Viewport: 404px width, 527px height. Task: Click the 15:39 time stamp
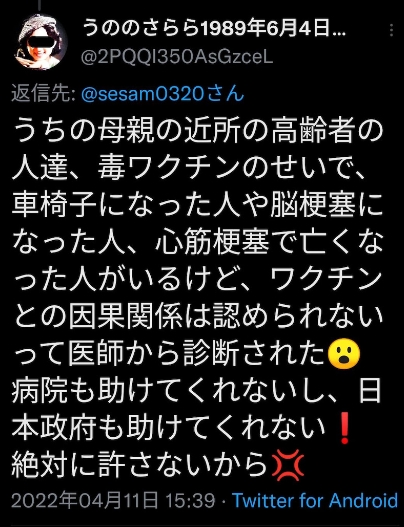point(191,500)
